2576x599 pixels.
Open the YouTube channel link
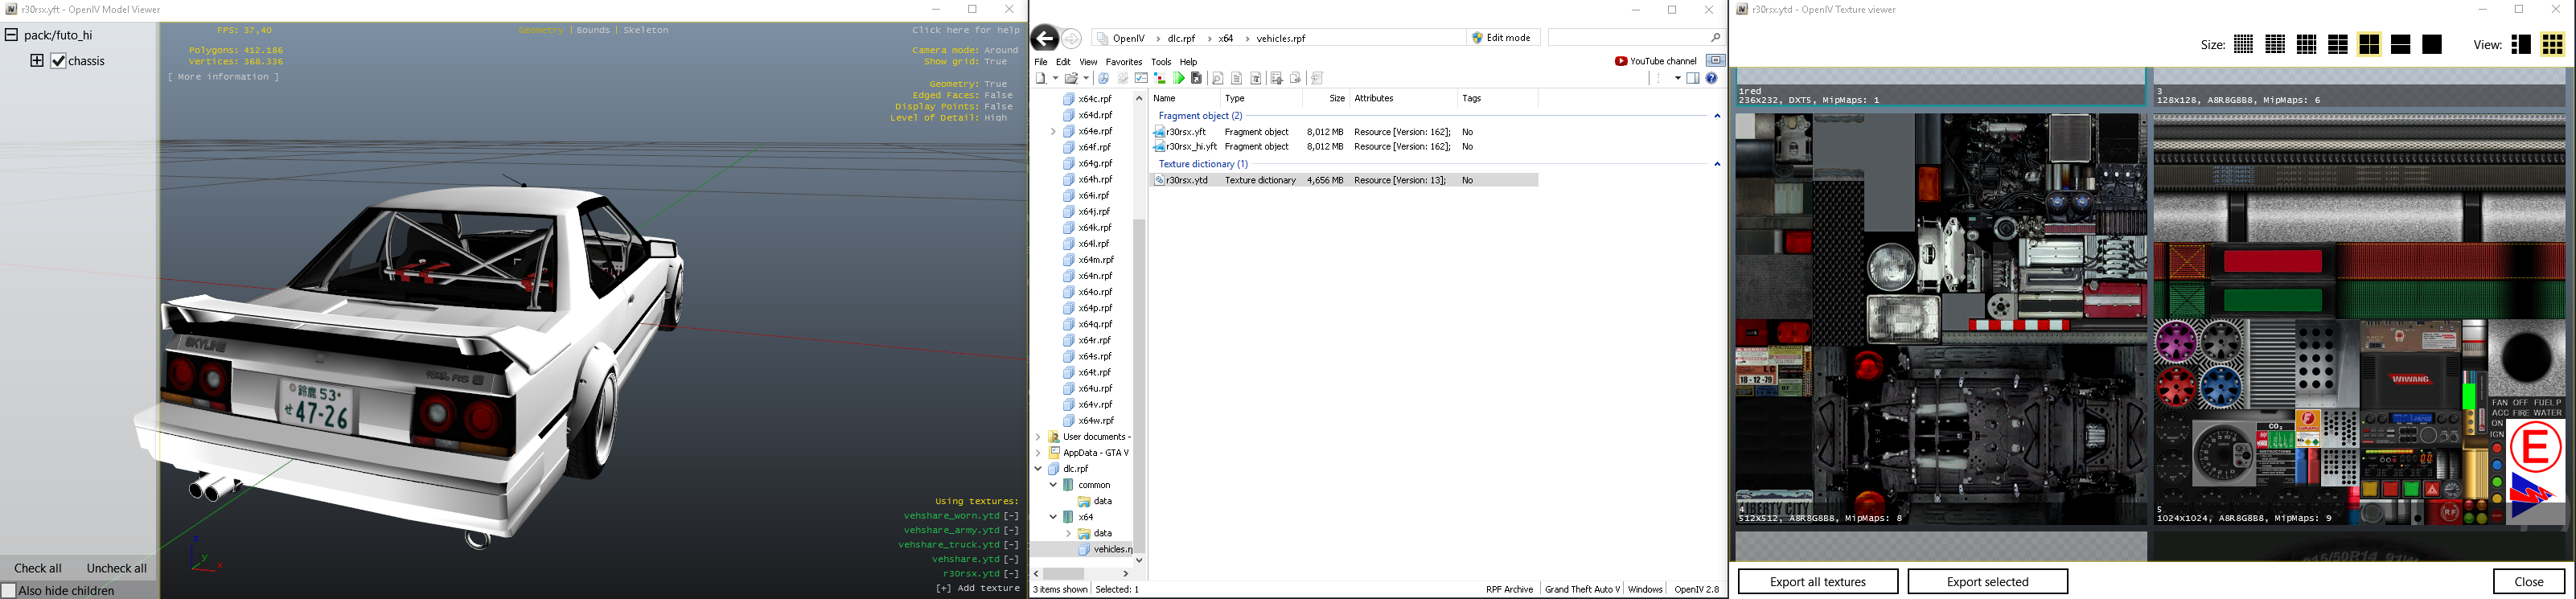(1656, 61)
